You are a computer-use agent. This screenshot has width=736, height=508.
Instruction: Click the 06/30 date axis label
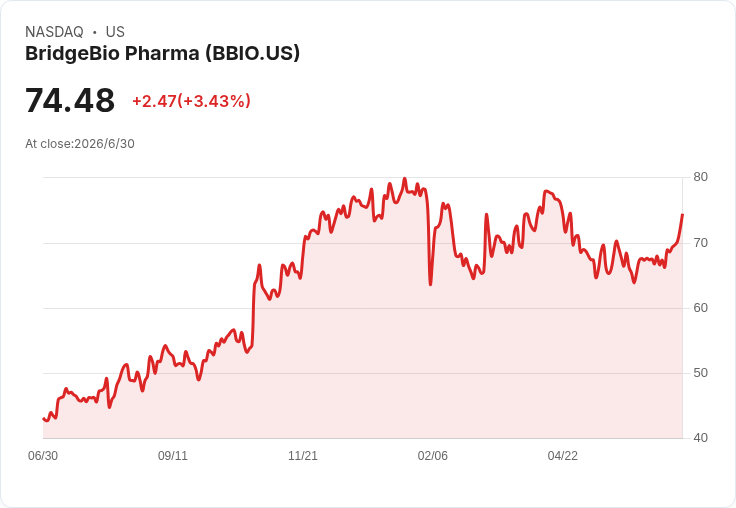pyautogui.click(x=43, y=456)
